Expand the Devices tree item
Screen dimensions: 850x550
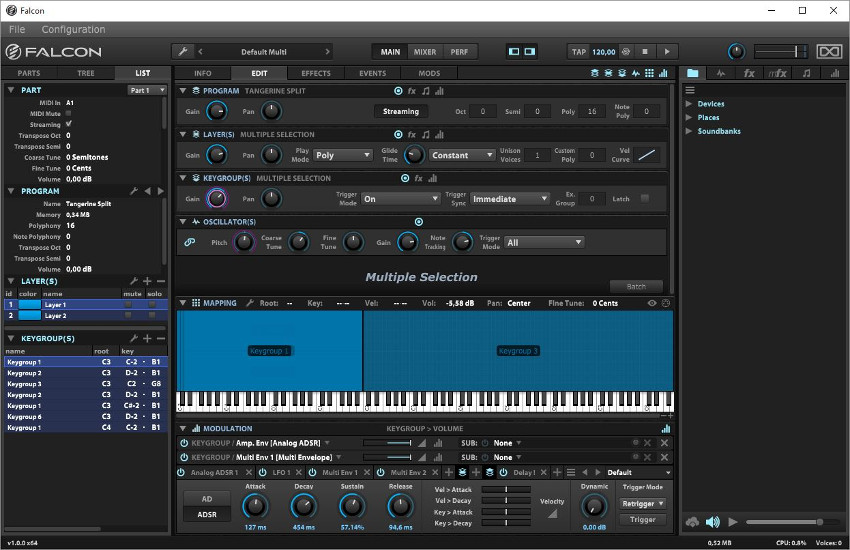point(688,103)
